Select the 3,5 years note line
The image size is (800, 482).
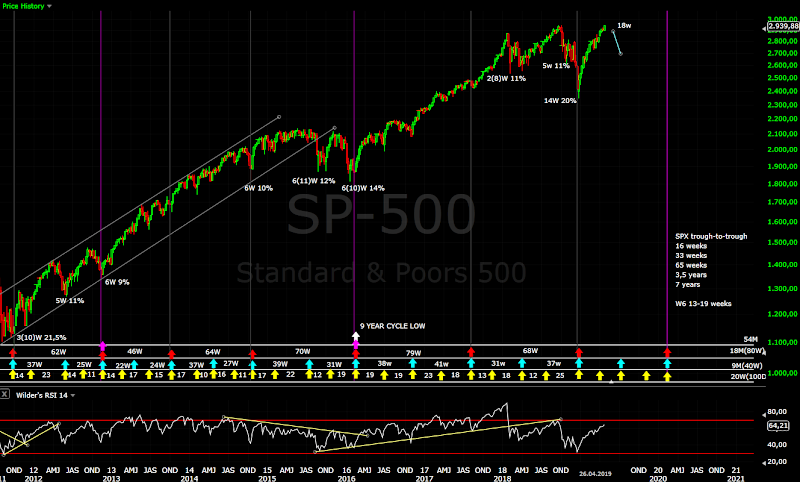(691, 275)
